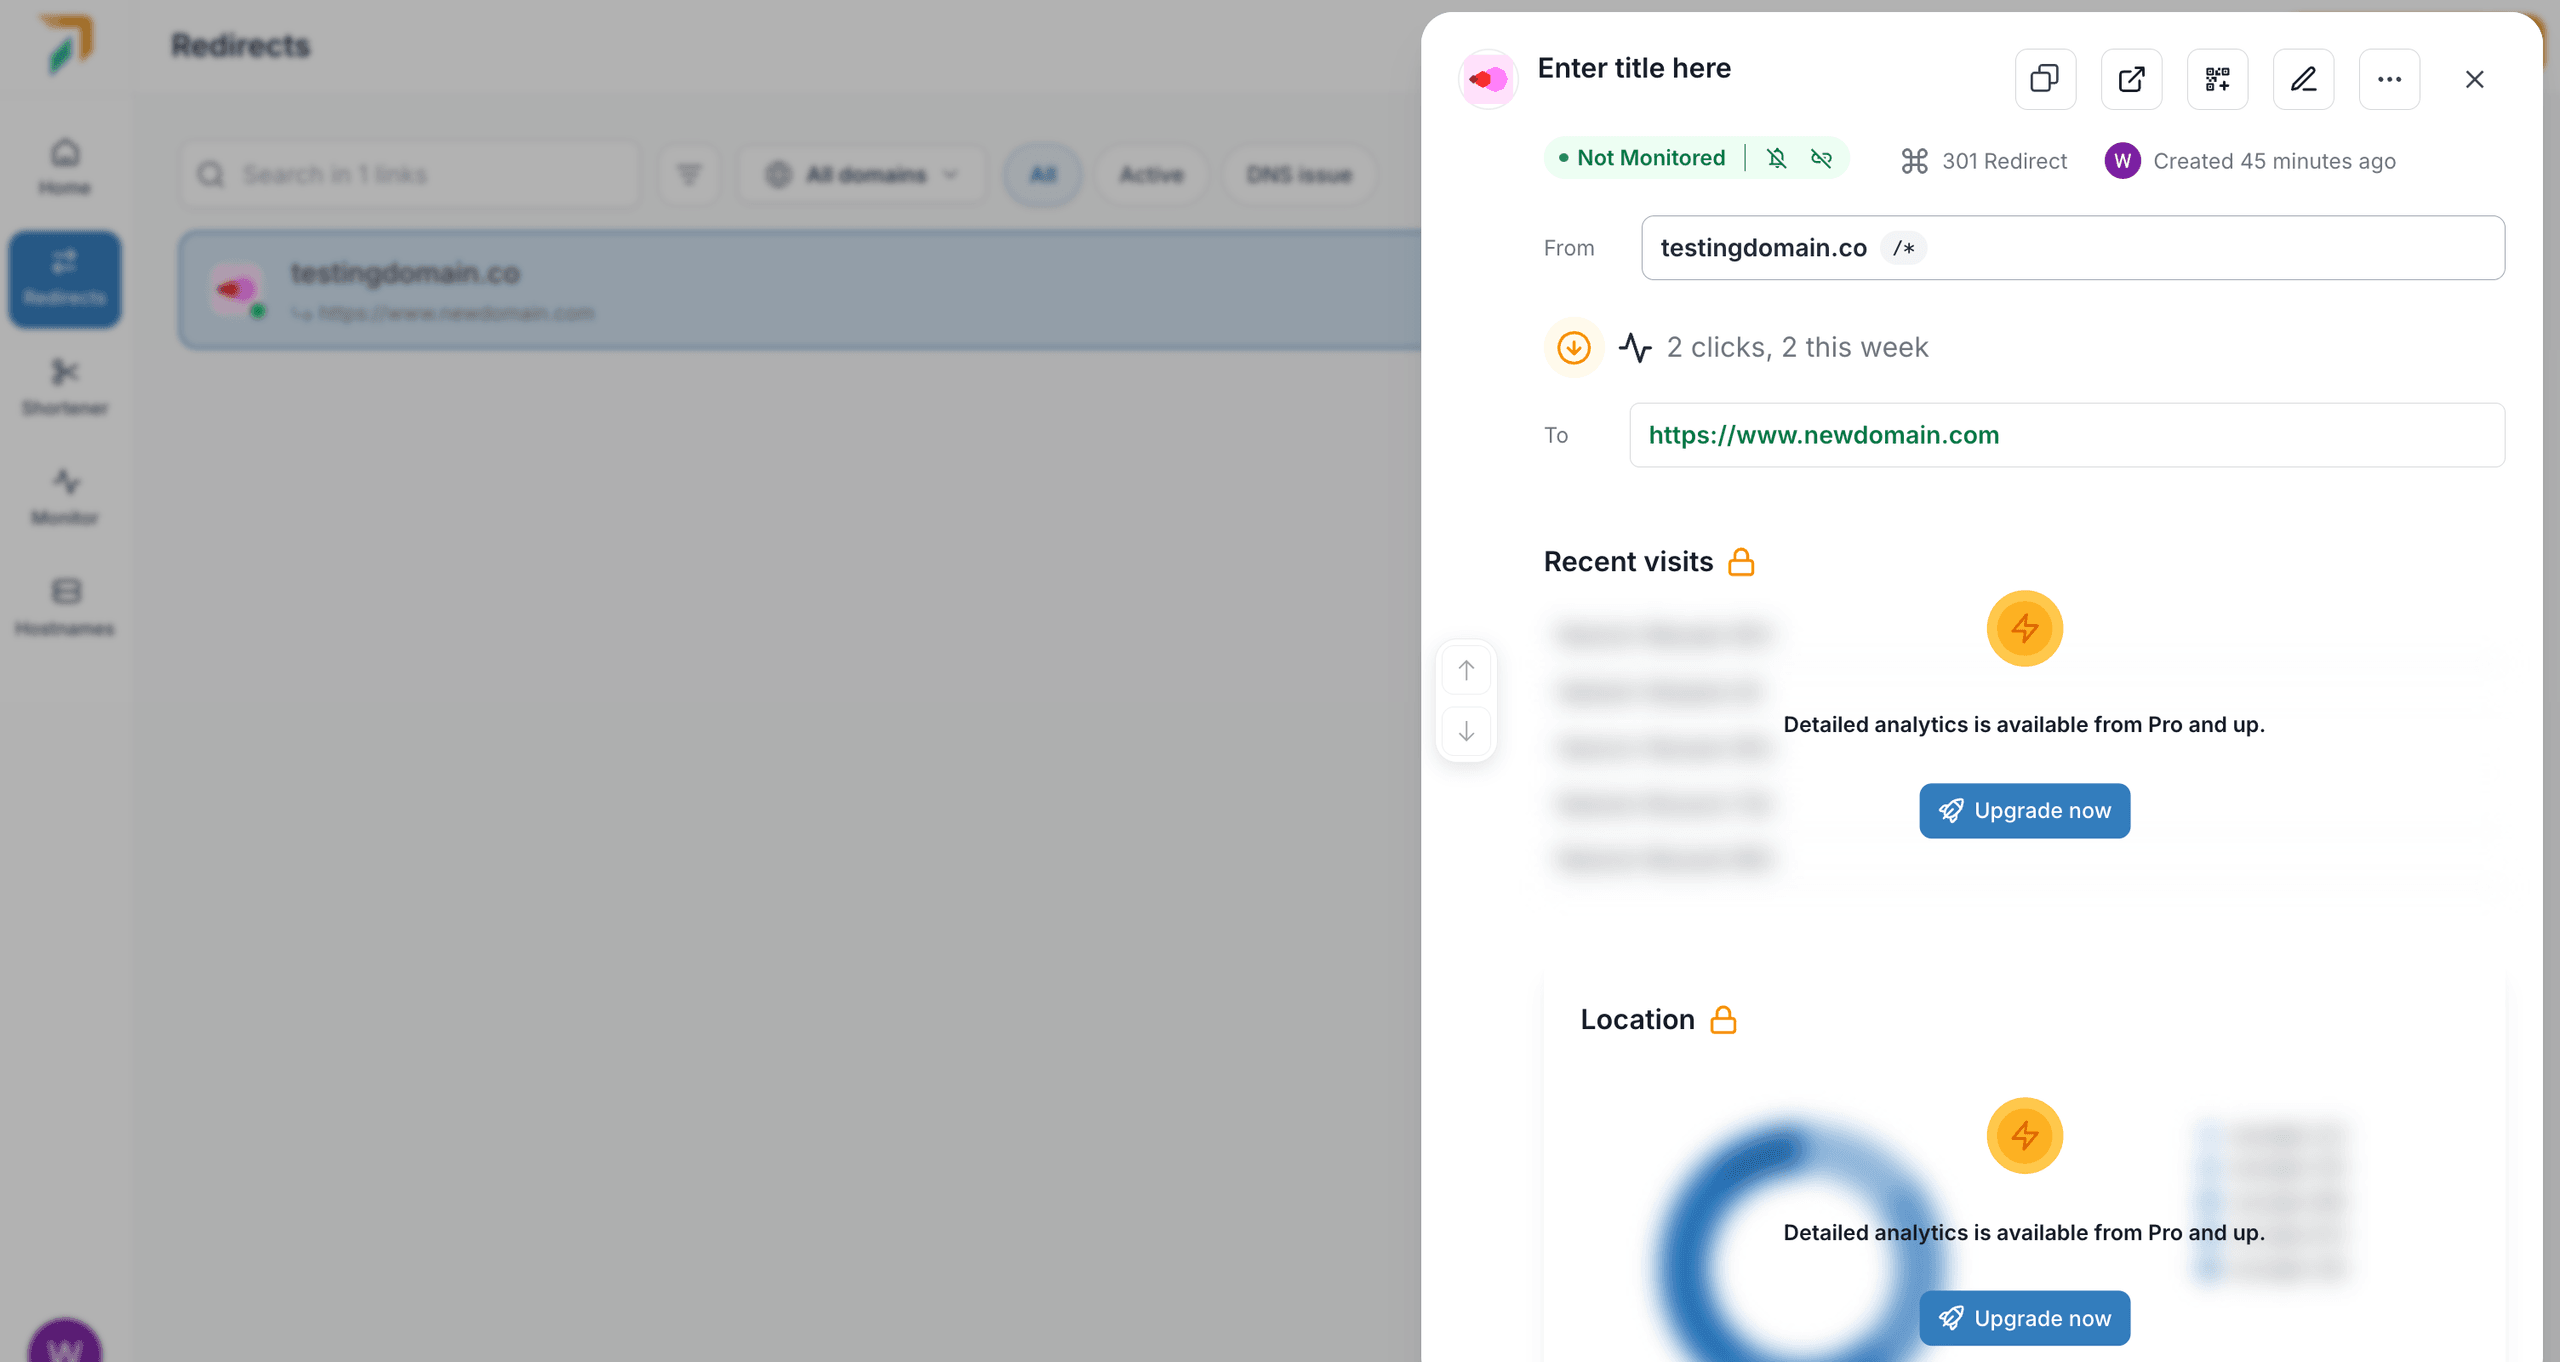Viewport: 2560px width, 1362px height.
Task: Open Monitor in the sidebar
Action: [65, 498]
